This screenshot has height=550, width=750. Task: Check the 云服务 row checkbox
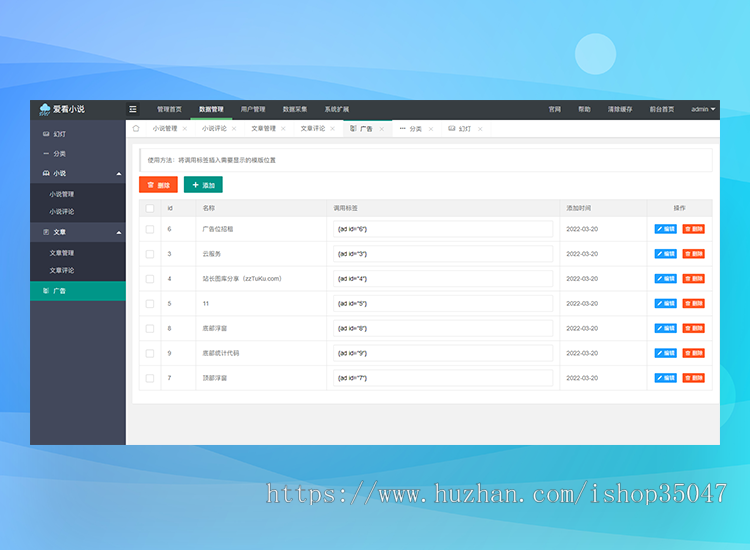tap(150, 254)
